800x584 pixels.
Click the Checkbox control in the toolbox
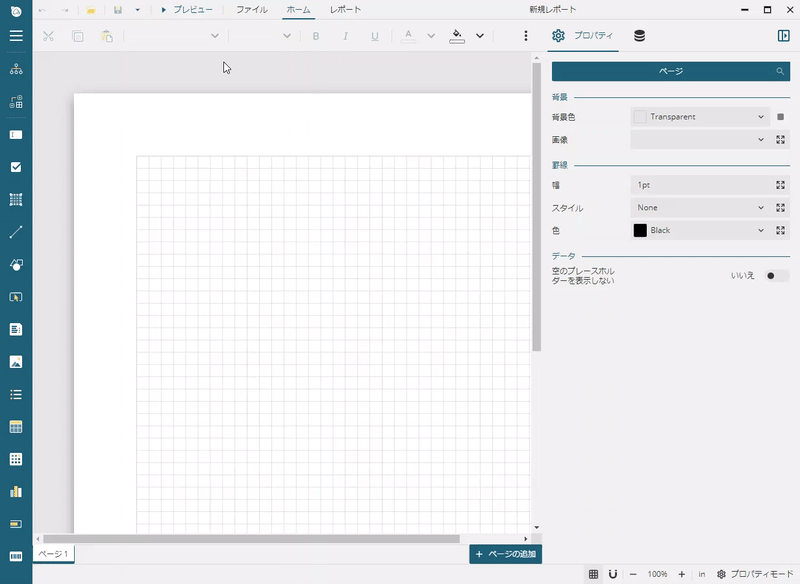click(16, 167)
